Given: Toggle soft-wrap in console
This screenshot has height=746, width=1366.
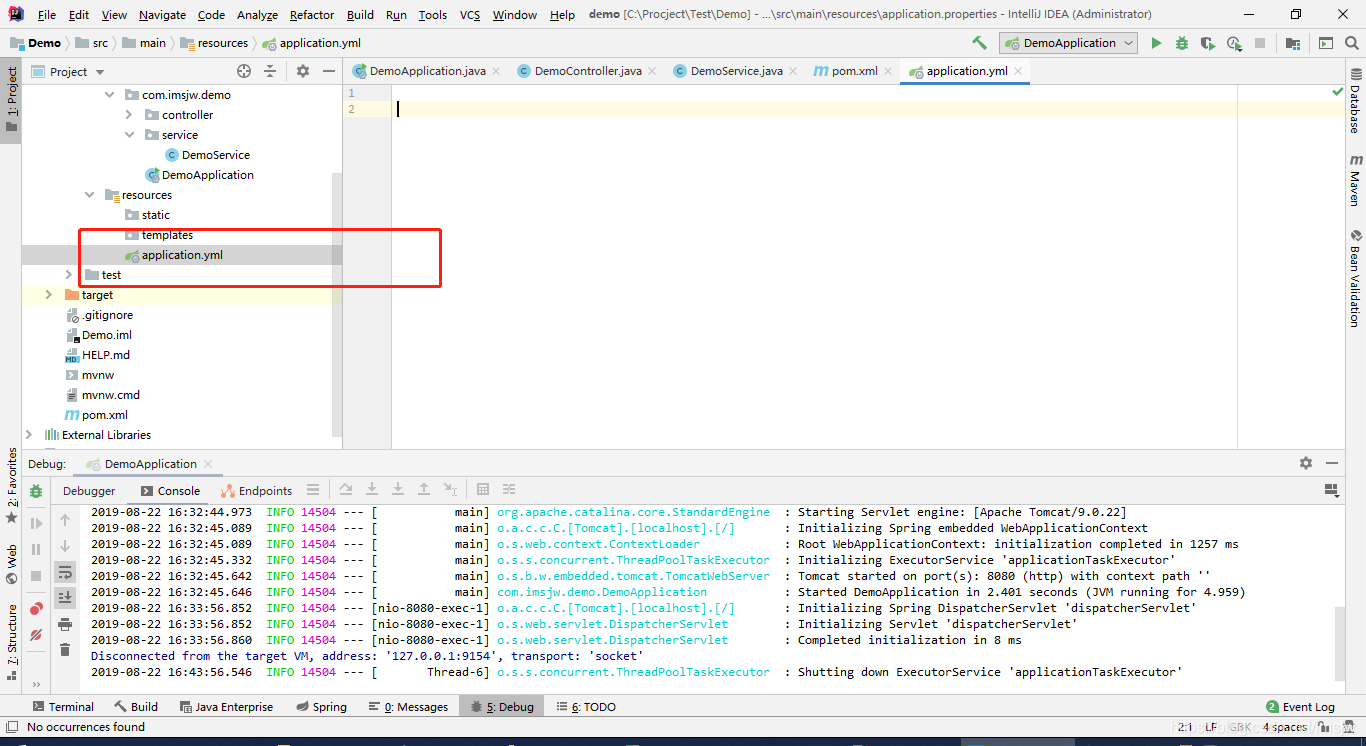Looking at the screenshot, I should (x=65, y=572).
